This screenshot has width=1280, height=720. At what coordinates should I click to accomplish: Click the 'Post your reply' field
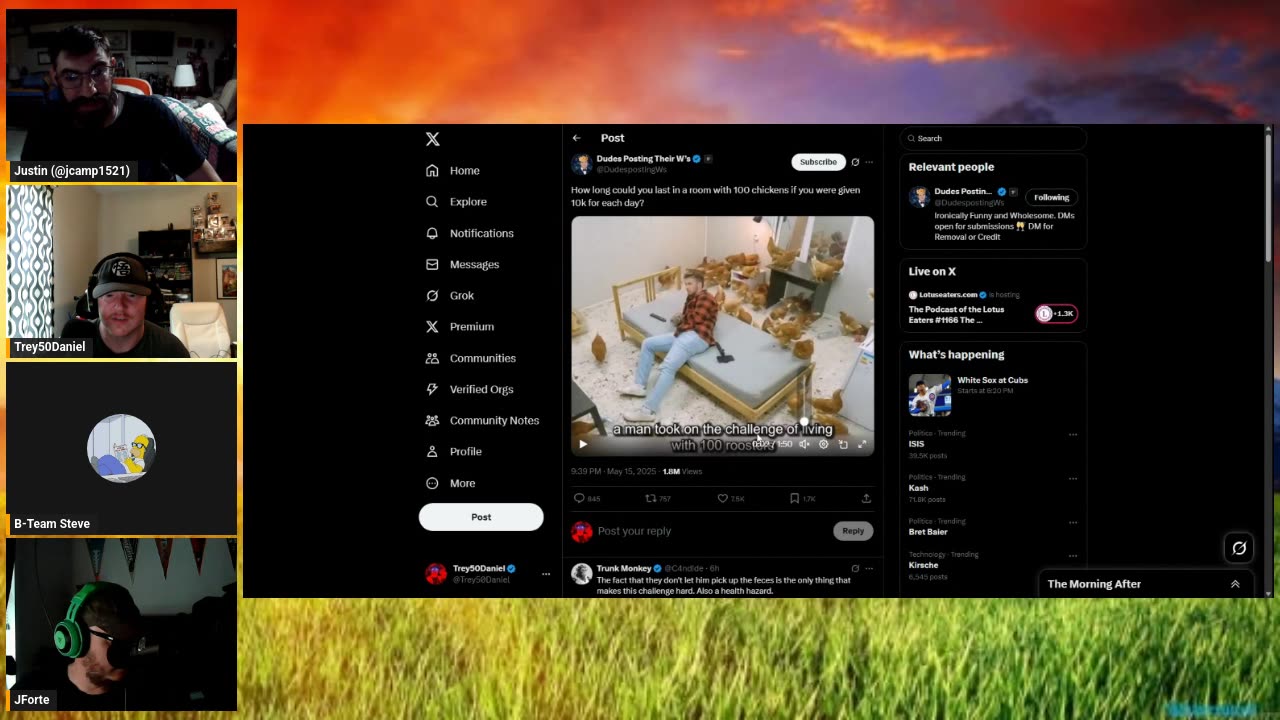tap(710, 531)
